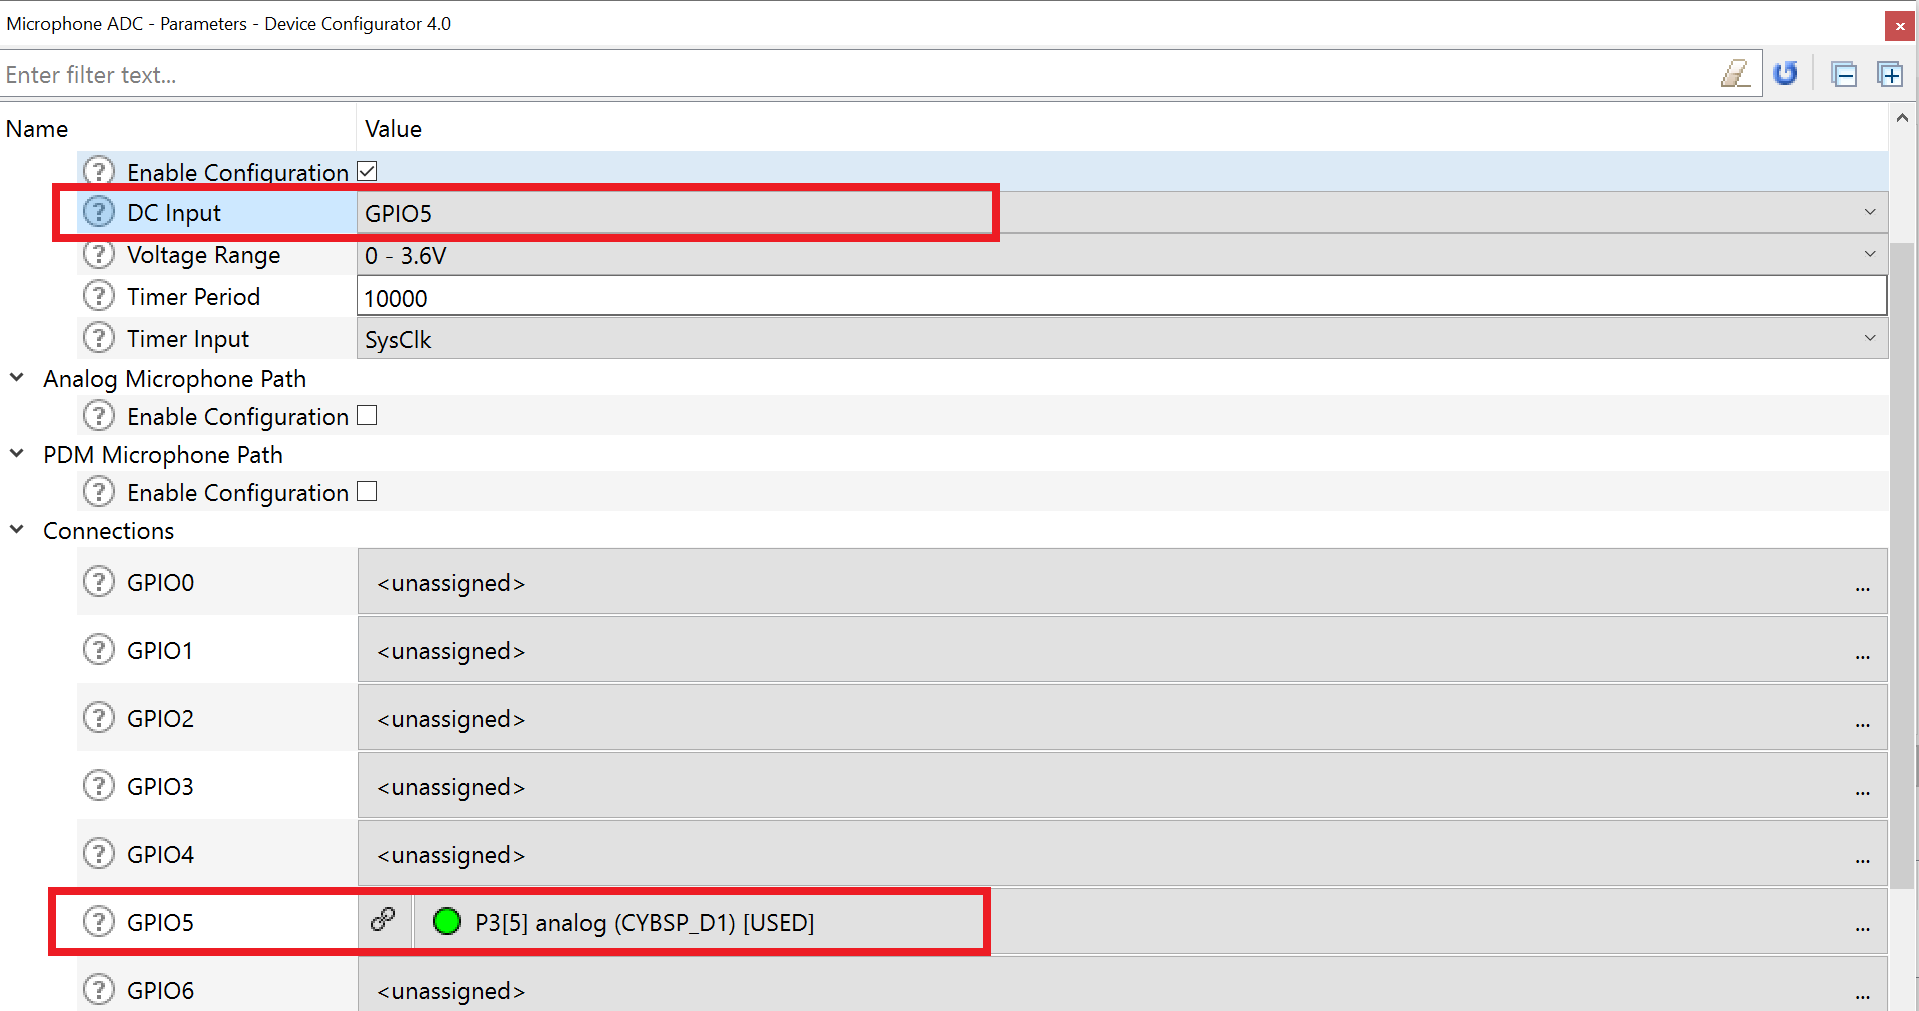The height and width of the screenshot is (1011, 1919).
Task: Click the ellipsis button for GPIO5
Action: coord(1862,929)
